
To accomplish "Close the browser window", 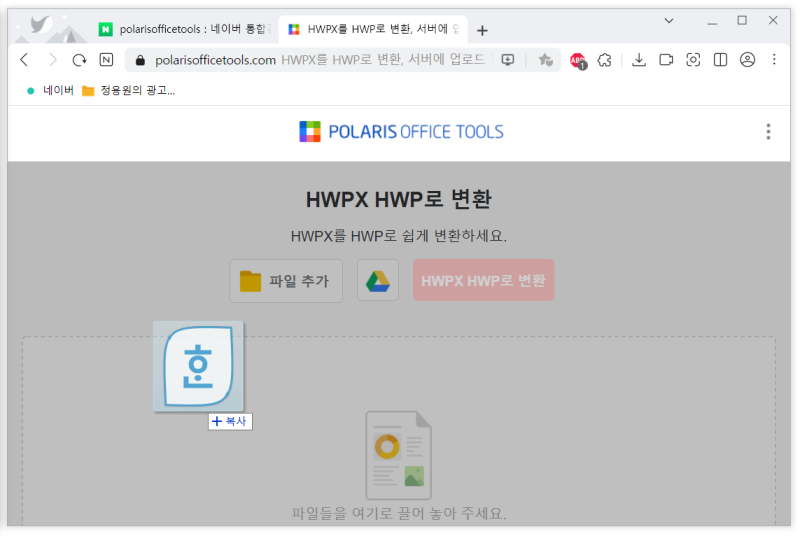I will pyautogui.click(x=773, y=20).
